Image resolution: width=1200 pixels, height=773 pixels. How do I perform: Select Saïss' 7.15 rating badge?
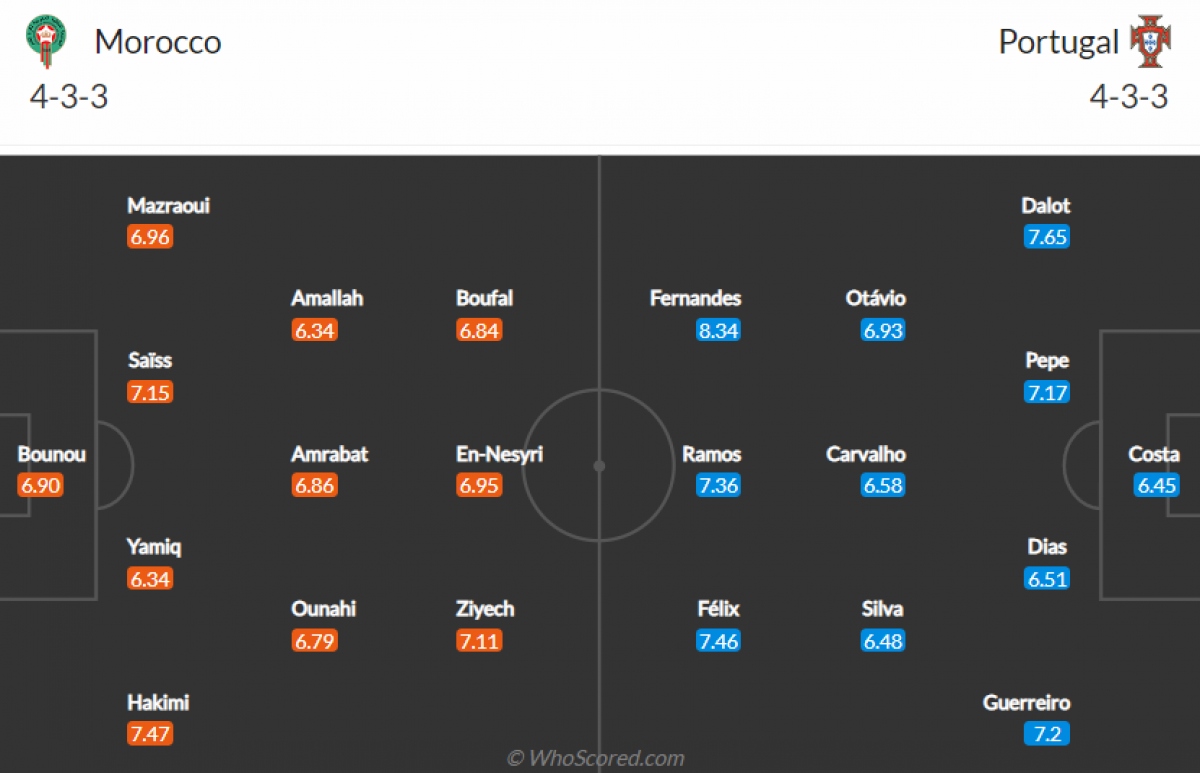tap(150, 392)
